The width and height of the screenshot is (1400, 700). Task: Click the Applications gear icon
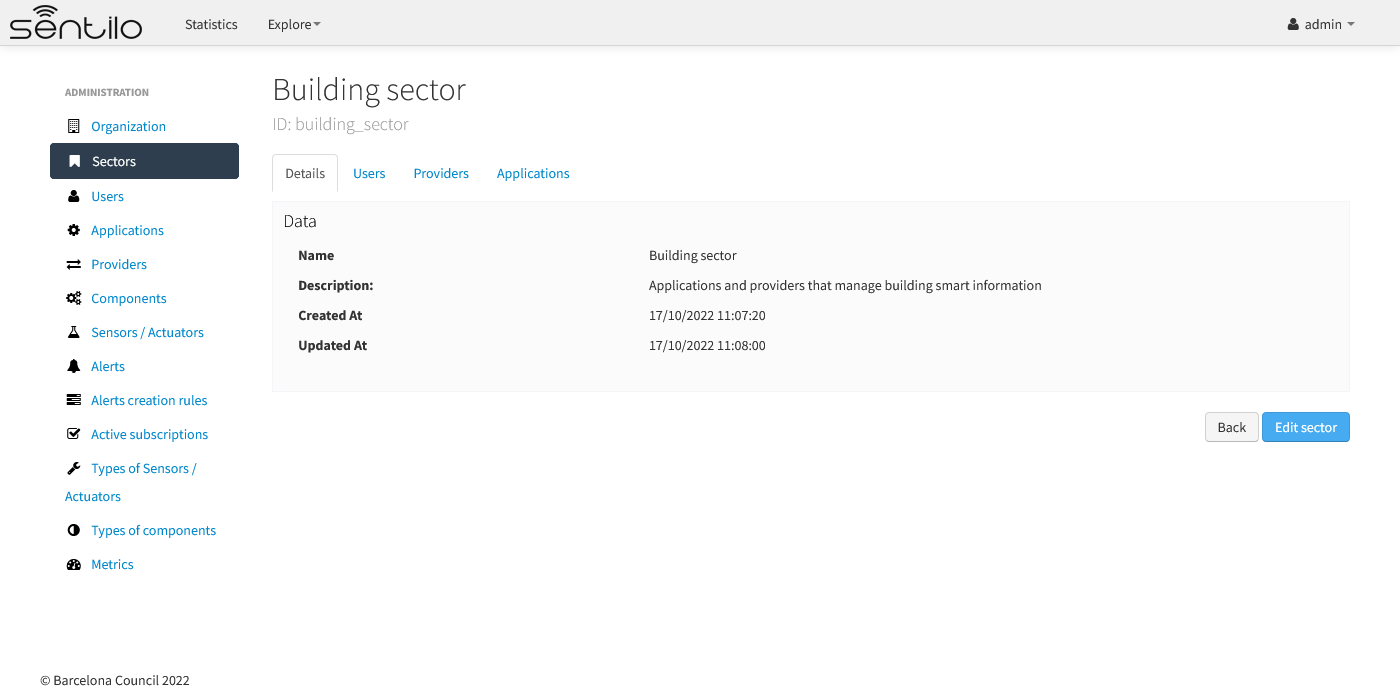pos(73,230)
